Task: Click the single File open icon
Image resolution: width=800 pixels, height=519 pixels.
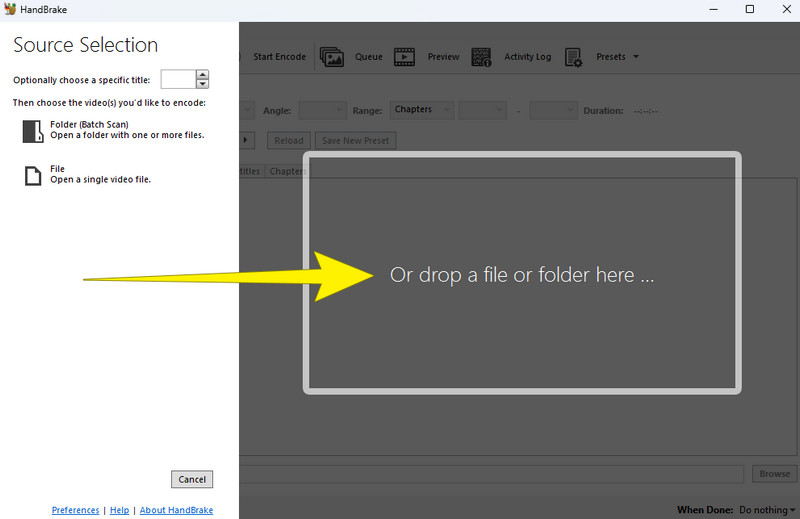Action: click(x=32, y=175)
